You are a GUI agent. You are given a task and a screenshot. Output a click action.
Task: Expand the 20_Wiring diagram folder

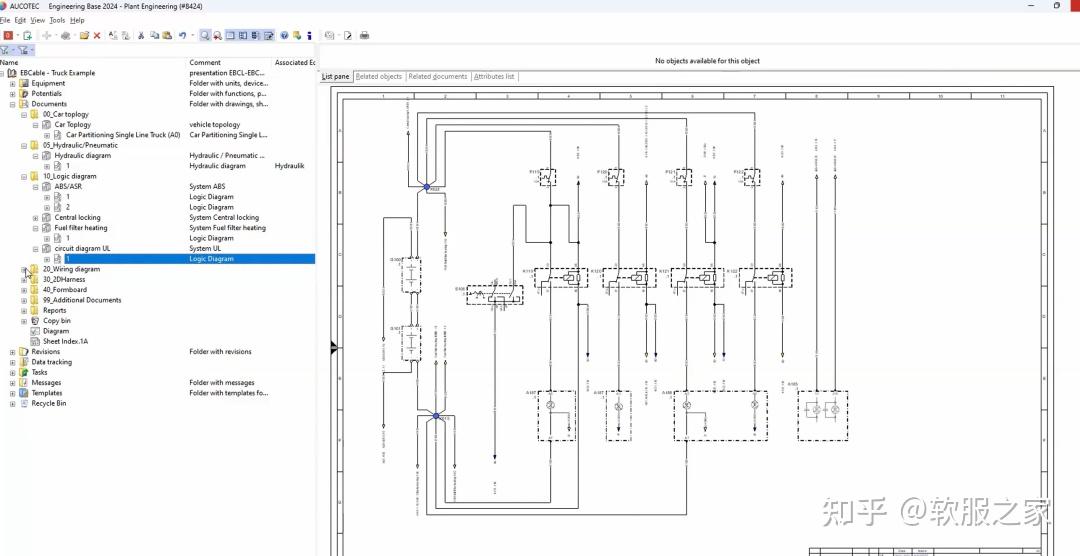[24, 269]
